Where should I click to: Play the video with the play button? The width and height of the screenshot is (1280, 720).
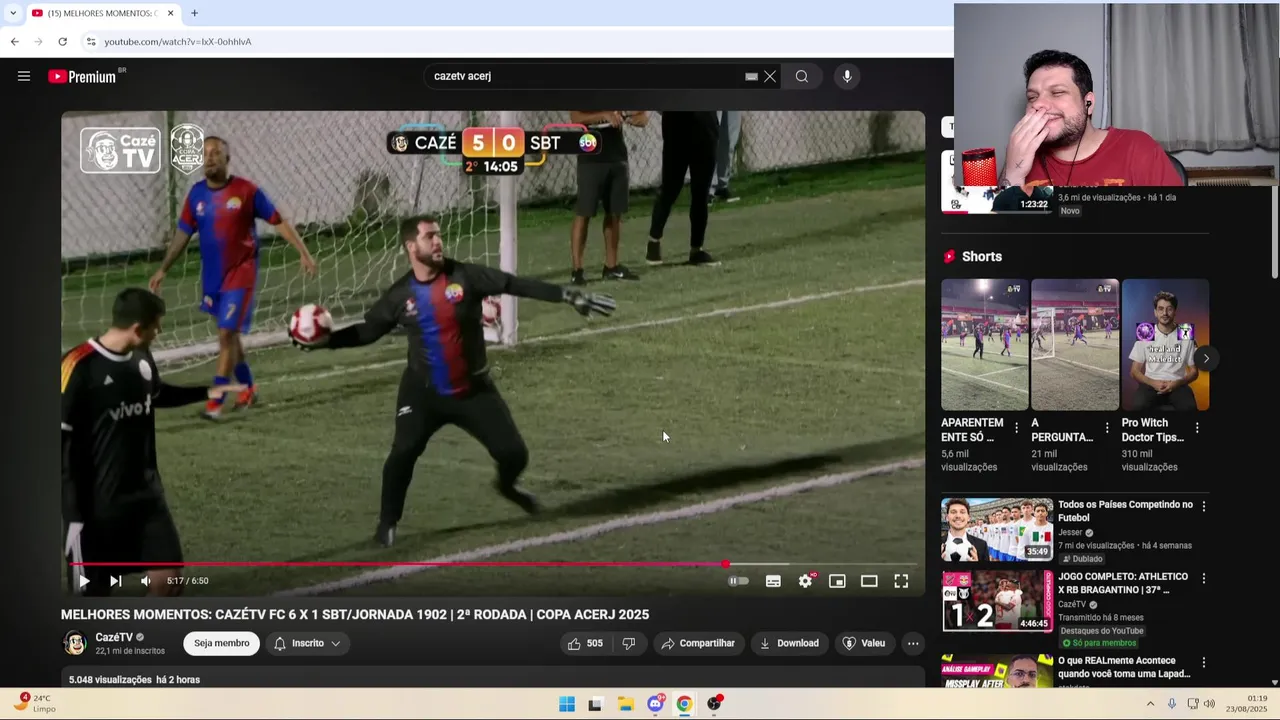click(84, 581)
